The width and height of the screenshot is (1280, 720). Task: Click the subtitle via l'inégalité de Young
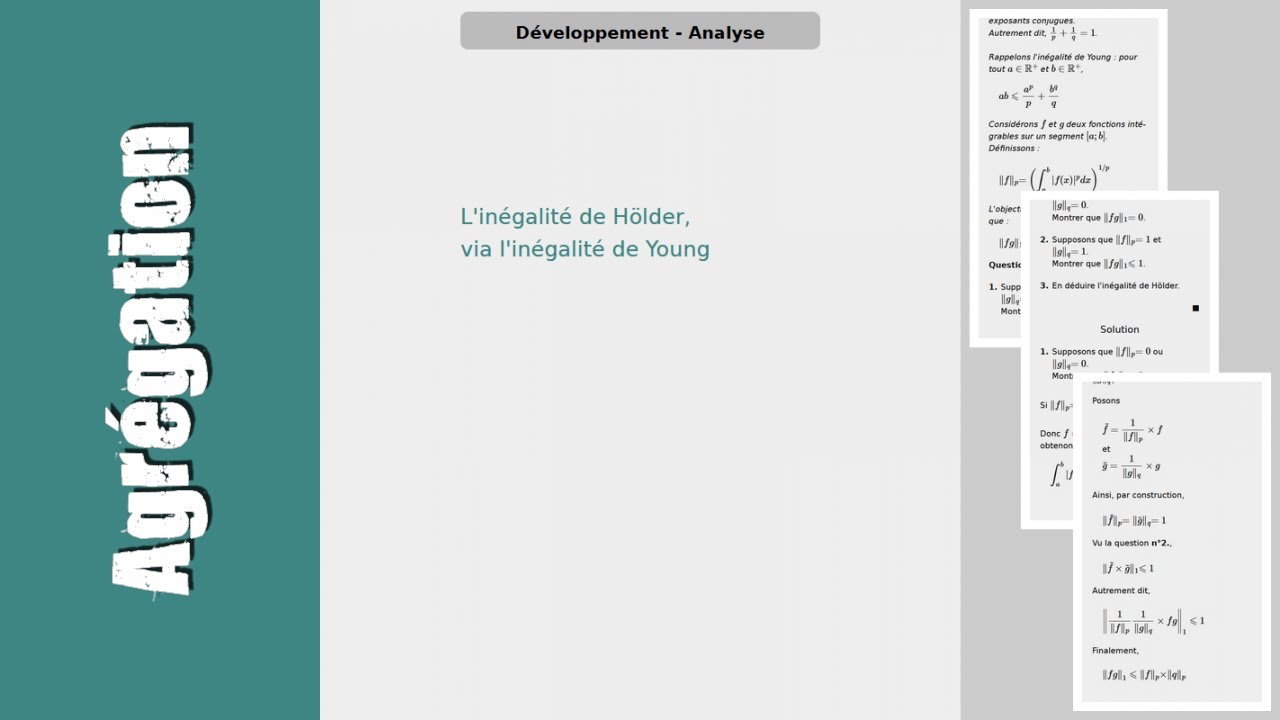tap(585, 250)
